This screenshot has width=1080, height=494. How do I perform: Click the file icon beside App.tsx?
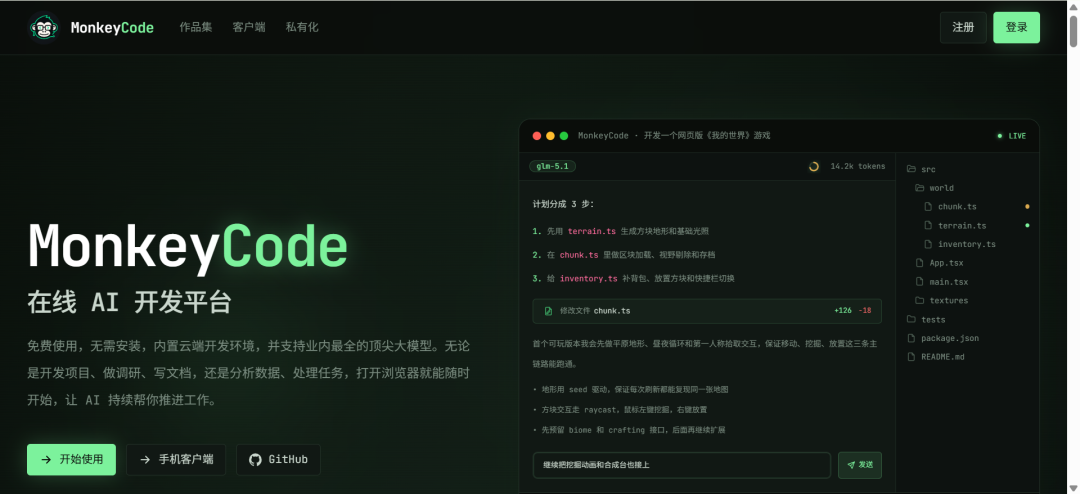(919, 263)
